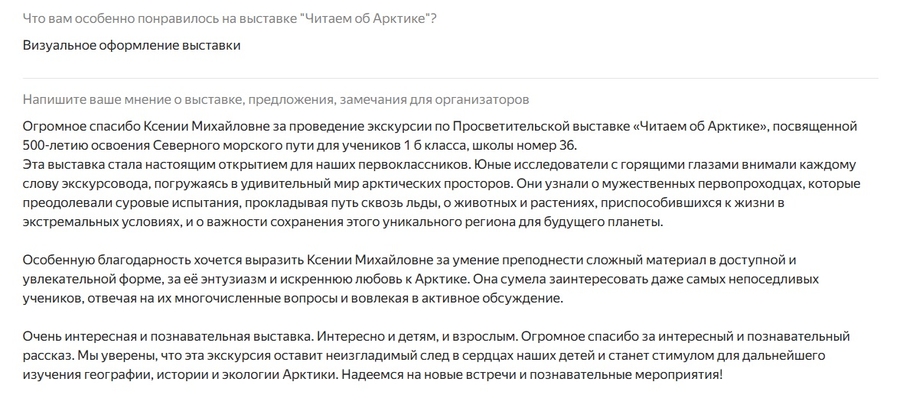Click the answer "Визуальное оформление выставки"

tap(131, 44)
